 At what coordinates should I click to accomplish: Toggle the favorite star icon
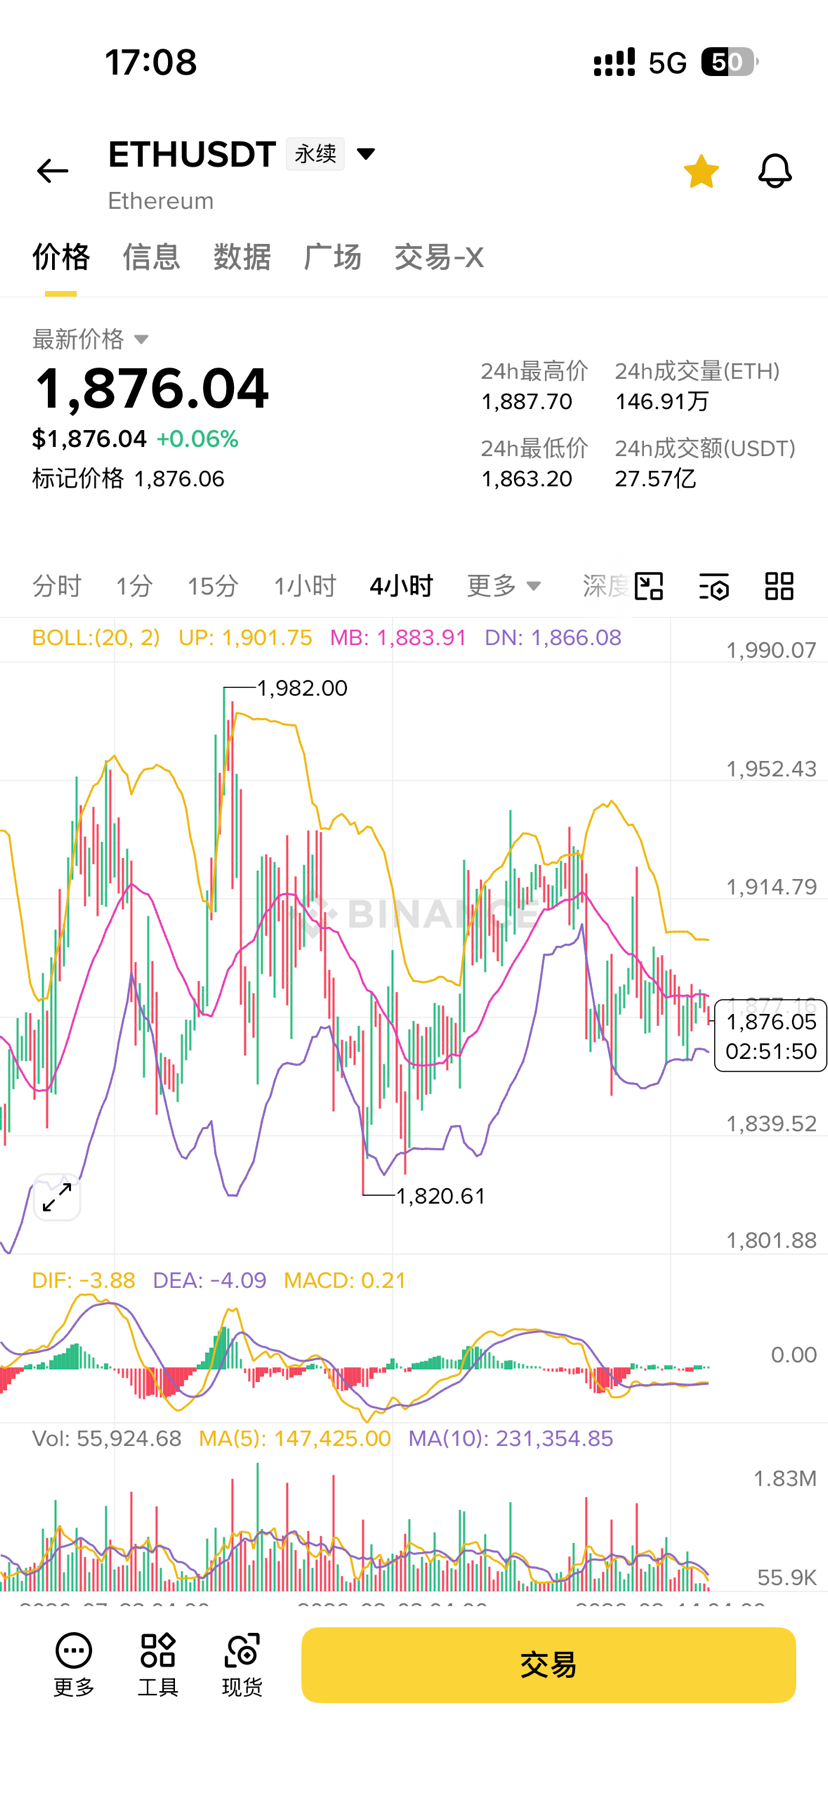pyautogui.click(x=701, y=171)
